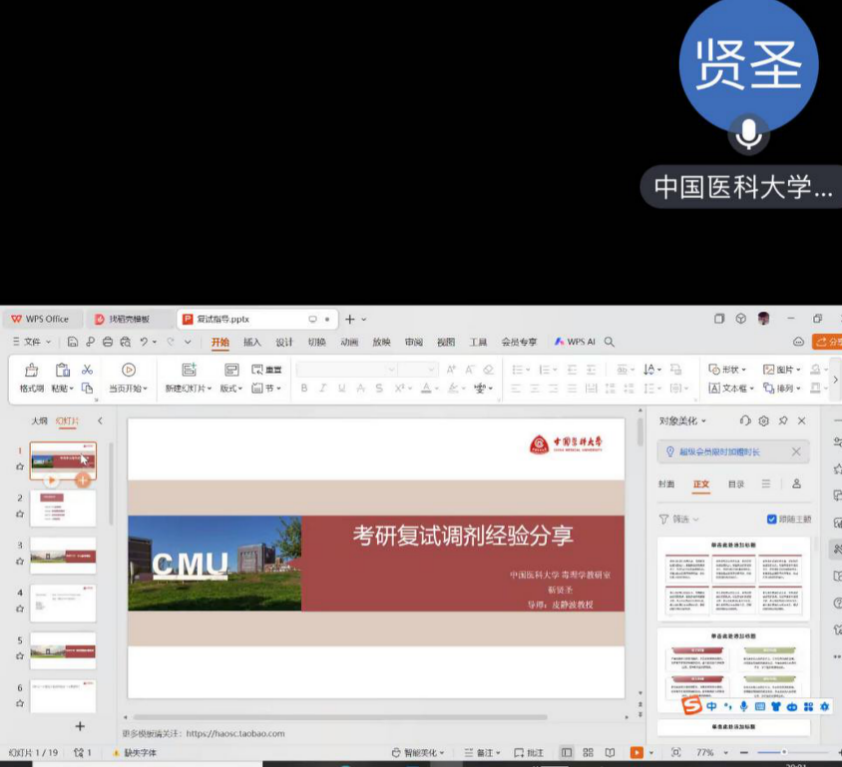
Task: Switch to normal view in status bar
Action: coord(567,752)
